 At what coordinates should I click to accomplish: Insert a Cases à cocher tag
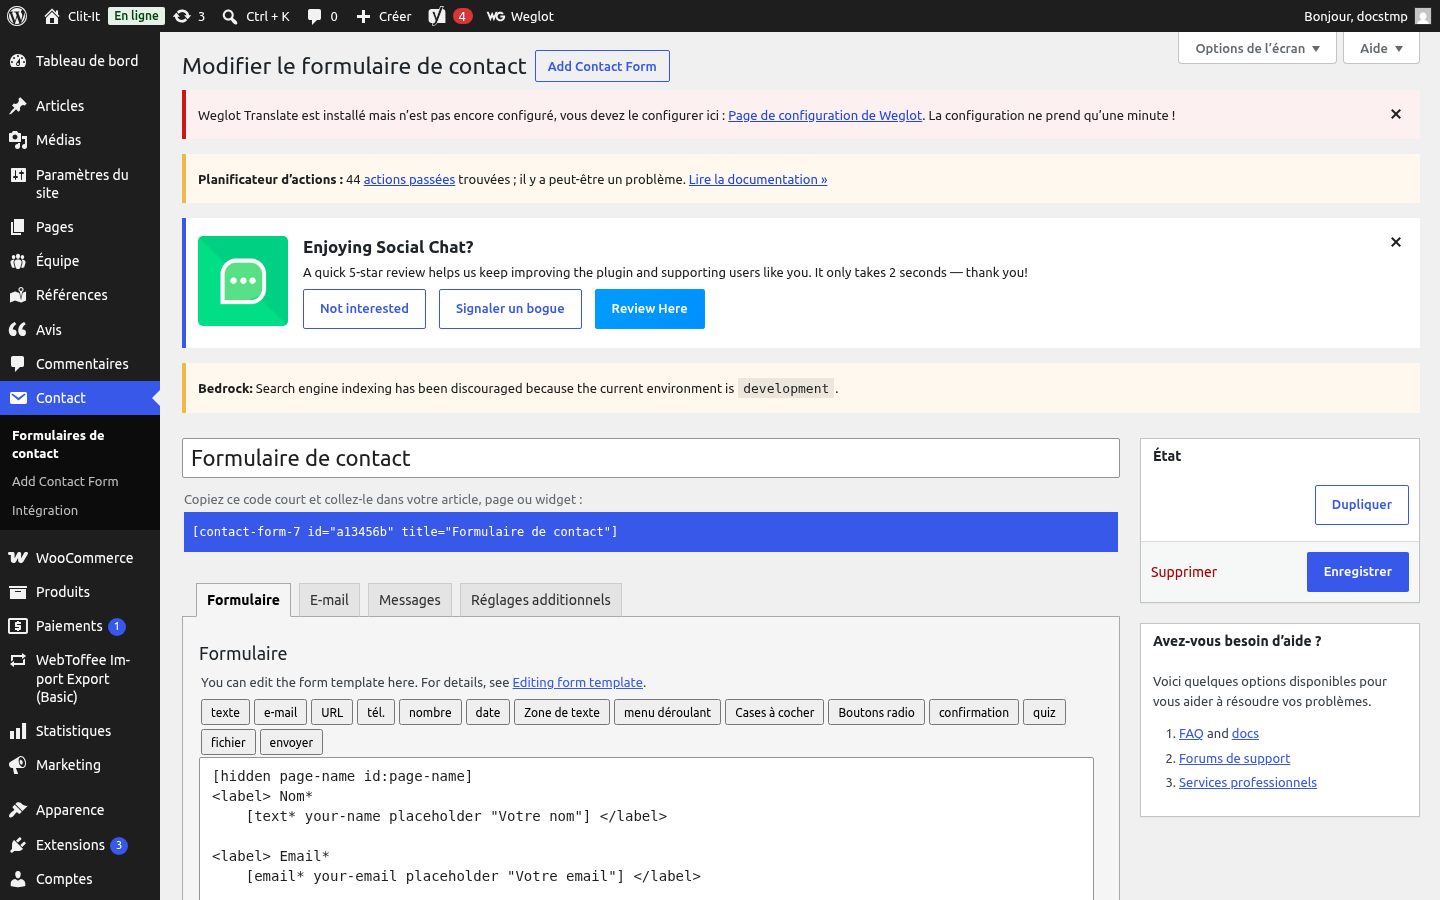pos(775,712)
